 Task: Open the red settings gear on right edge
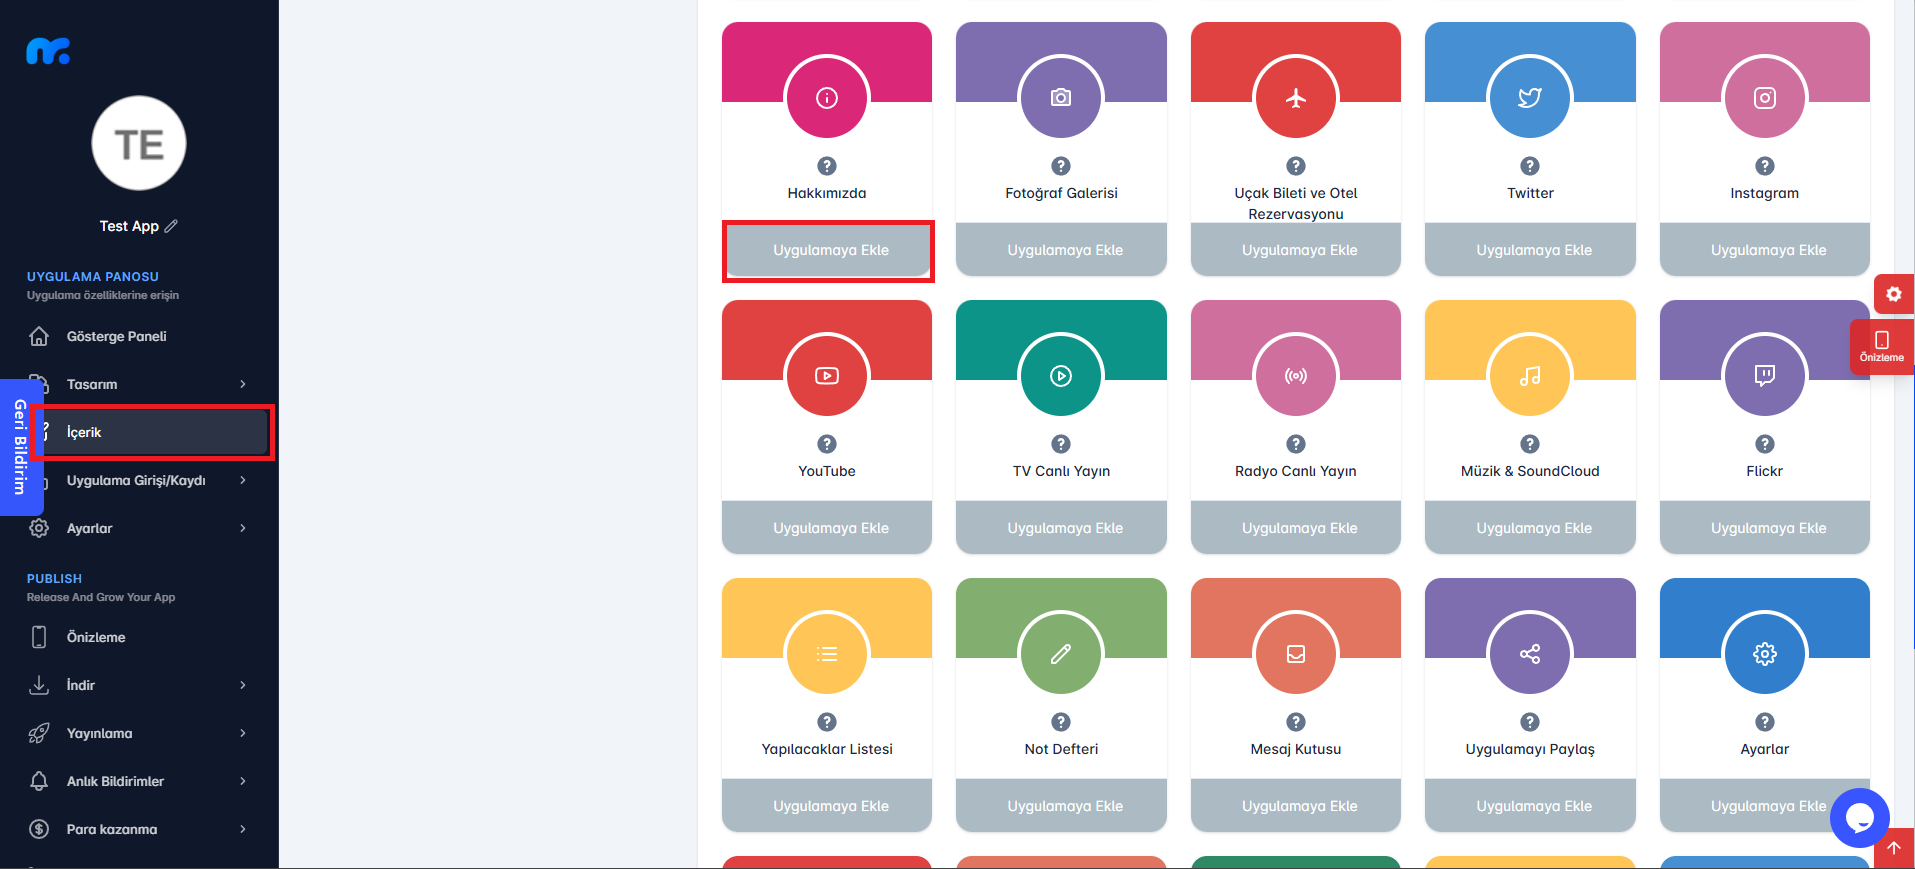tap(1893, 294)
